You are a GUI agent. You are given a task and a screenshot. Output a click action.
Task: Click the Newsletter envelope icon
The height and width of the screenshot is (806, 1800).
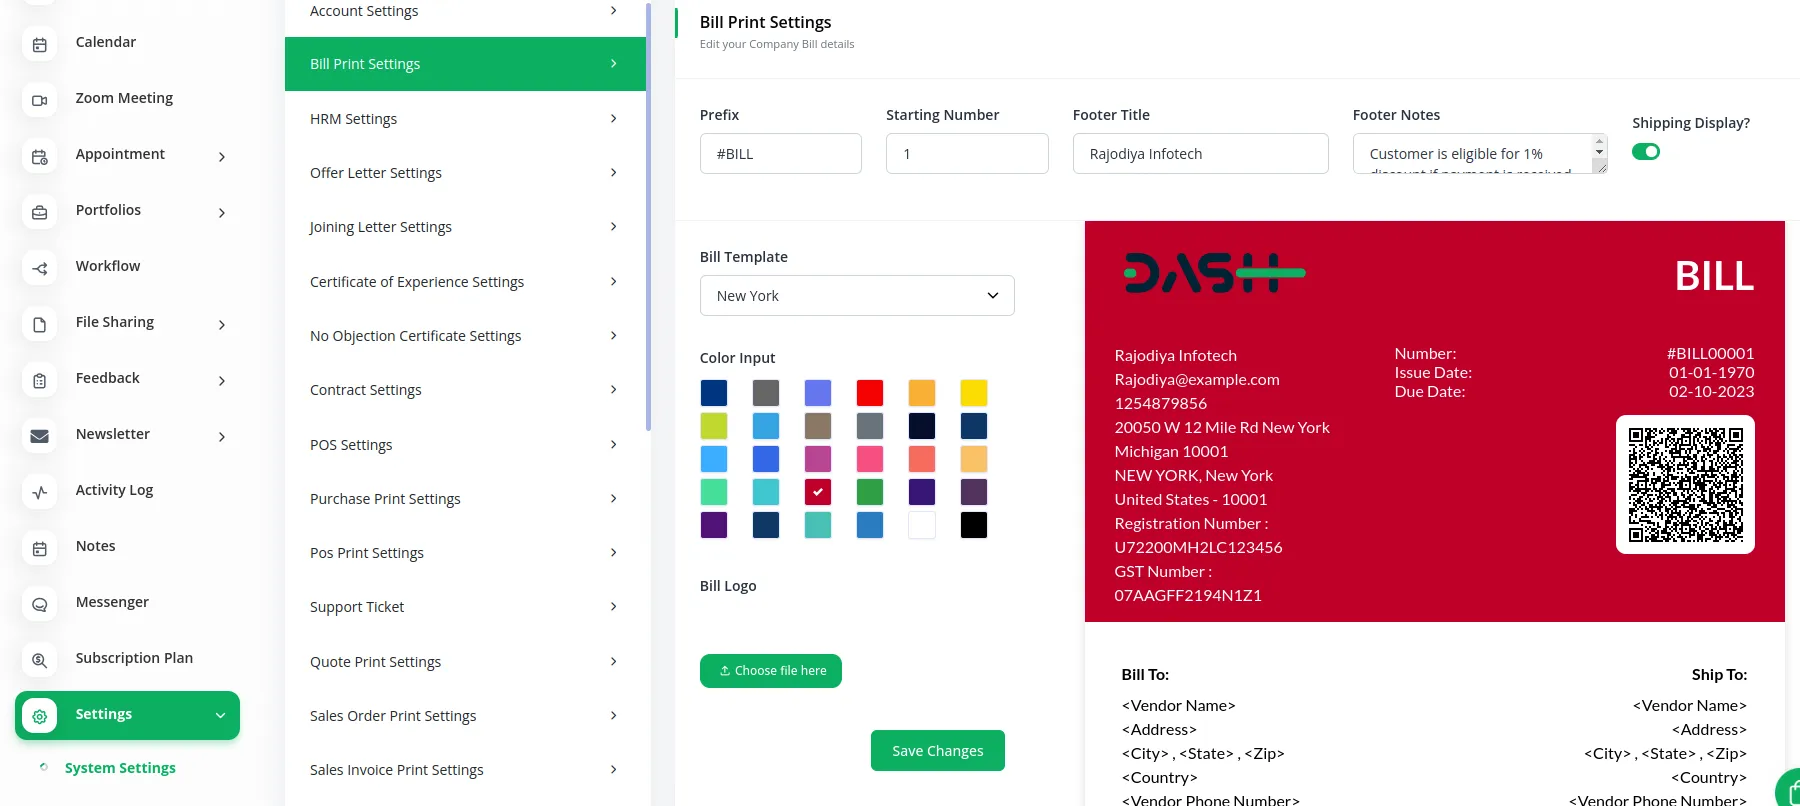pyautogui.click(x=40, y=435)
